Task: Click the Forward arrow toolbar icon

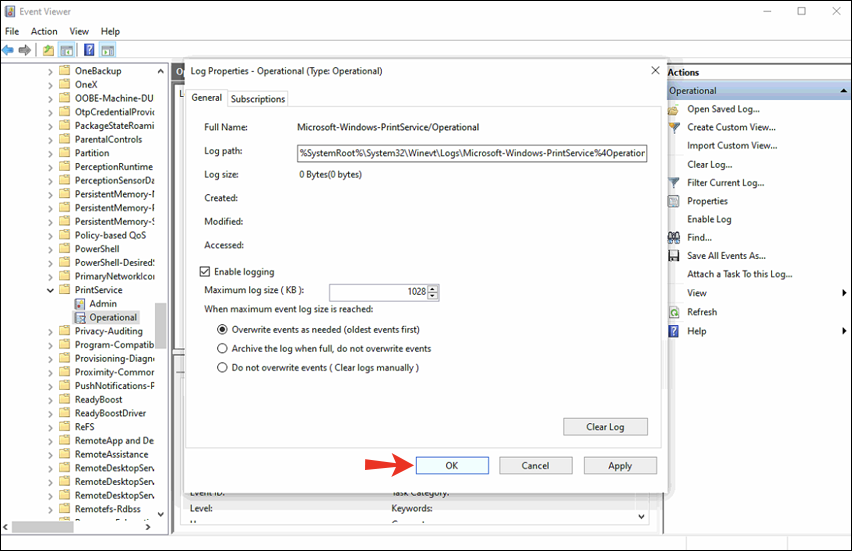Action: click(24, 51)
